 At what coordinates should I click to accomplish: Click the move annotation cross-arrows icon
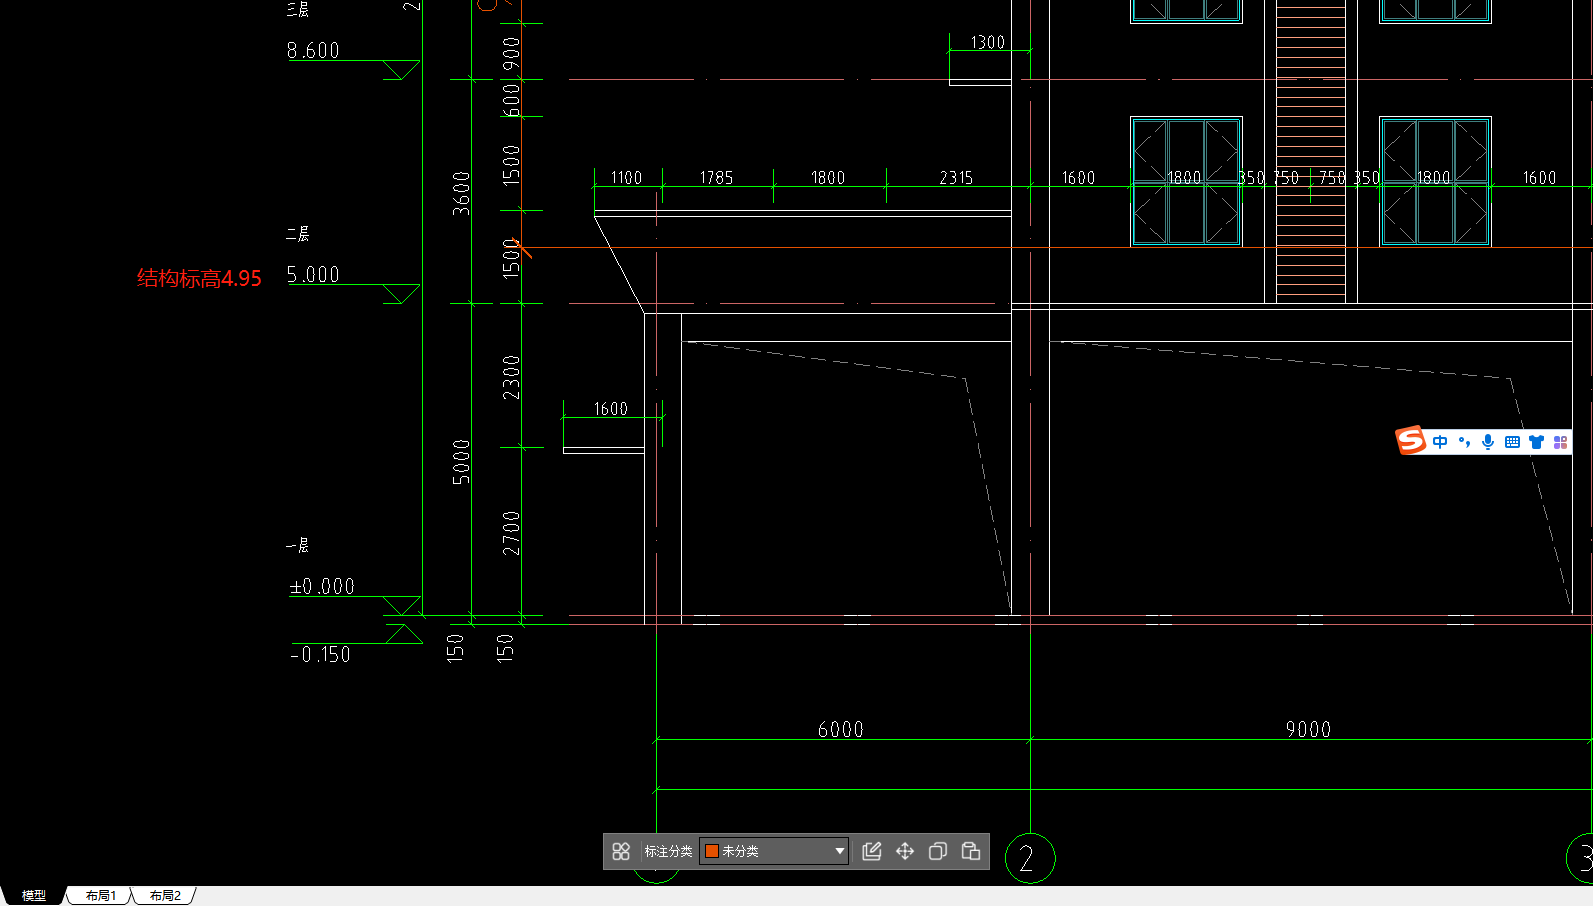point(905,851)
